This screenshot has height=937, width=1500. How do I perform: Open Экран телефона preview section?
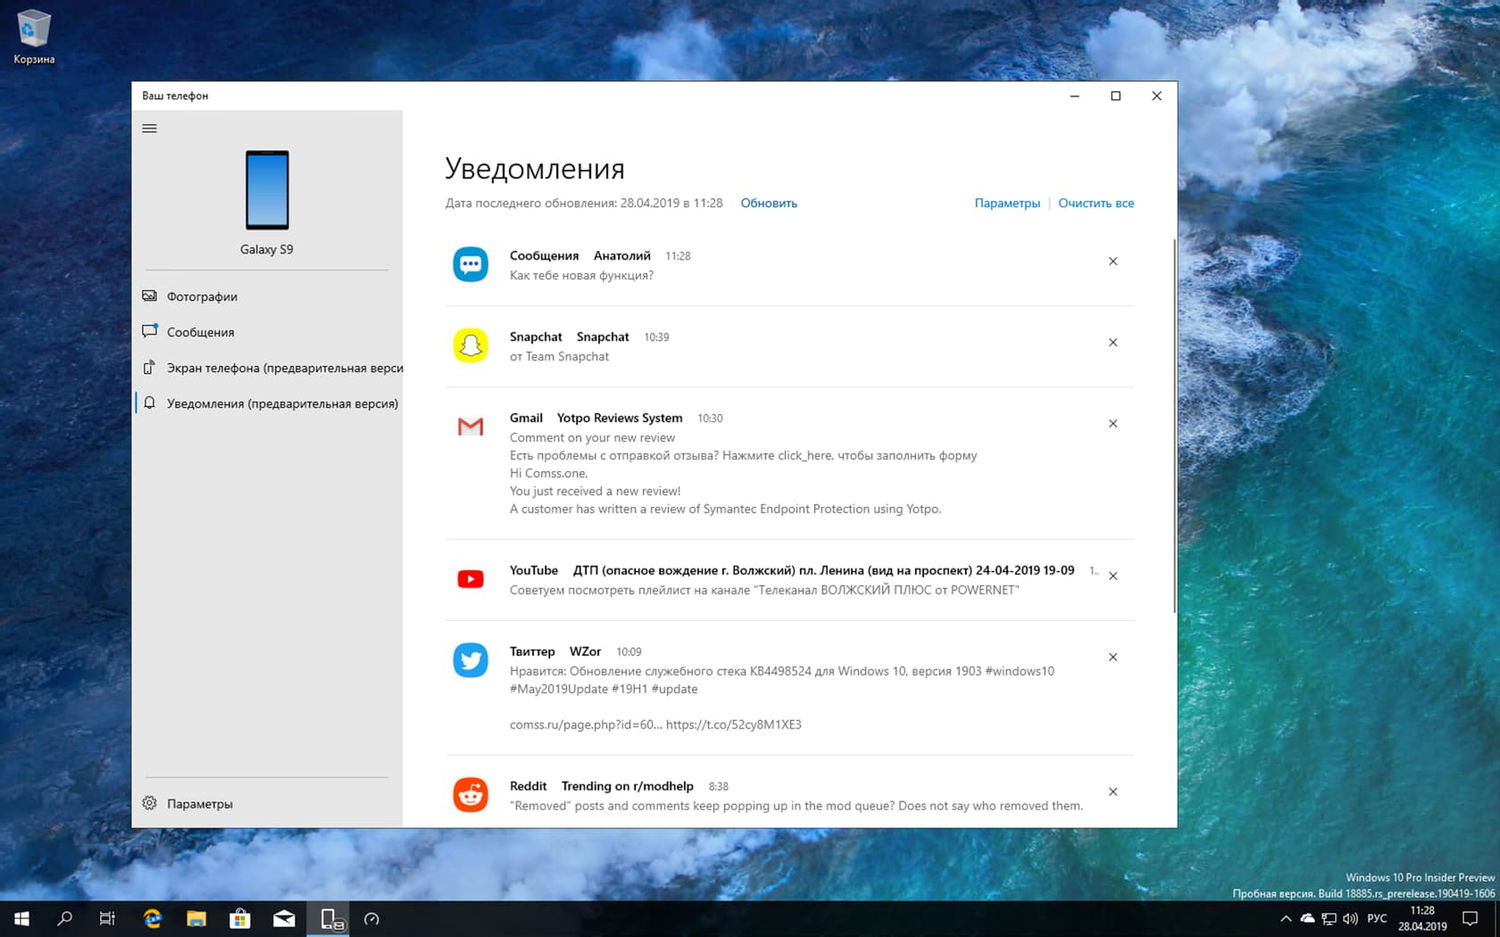click(270, 367)
